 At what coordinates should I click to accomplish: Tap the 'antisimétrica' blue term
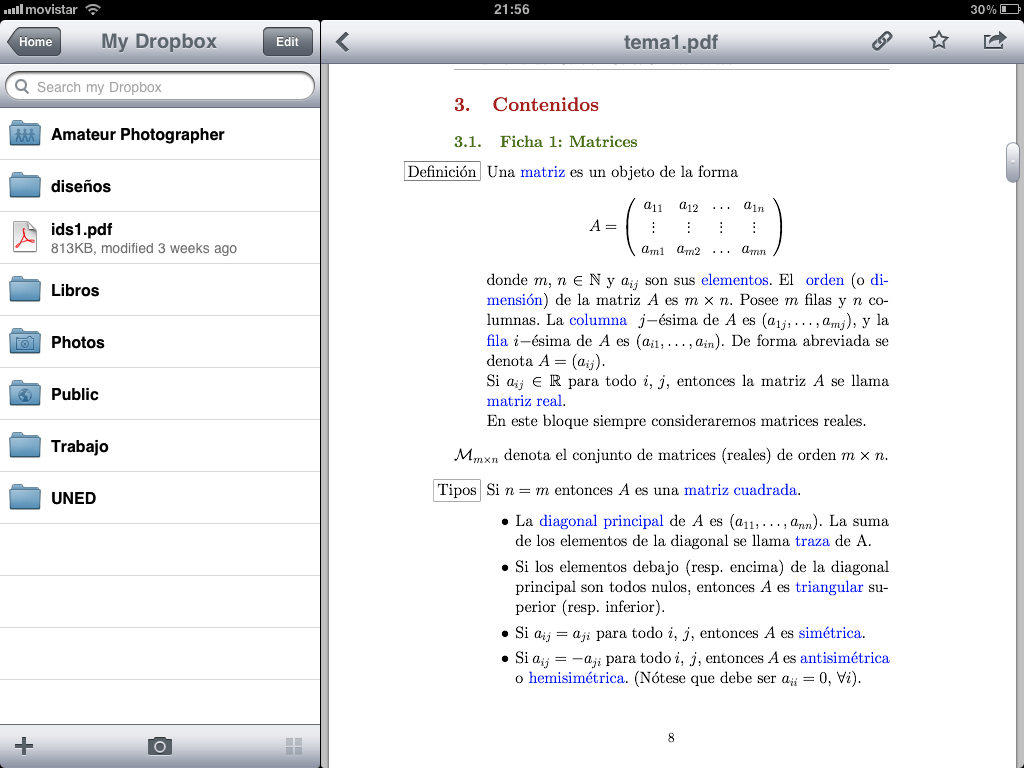[x=845, y=658]
